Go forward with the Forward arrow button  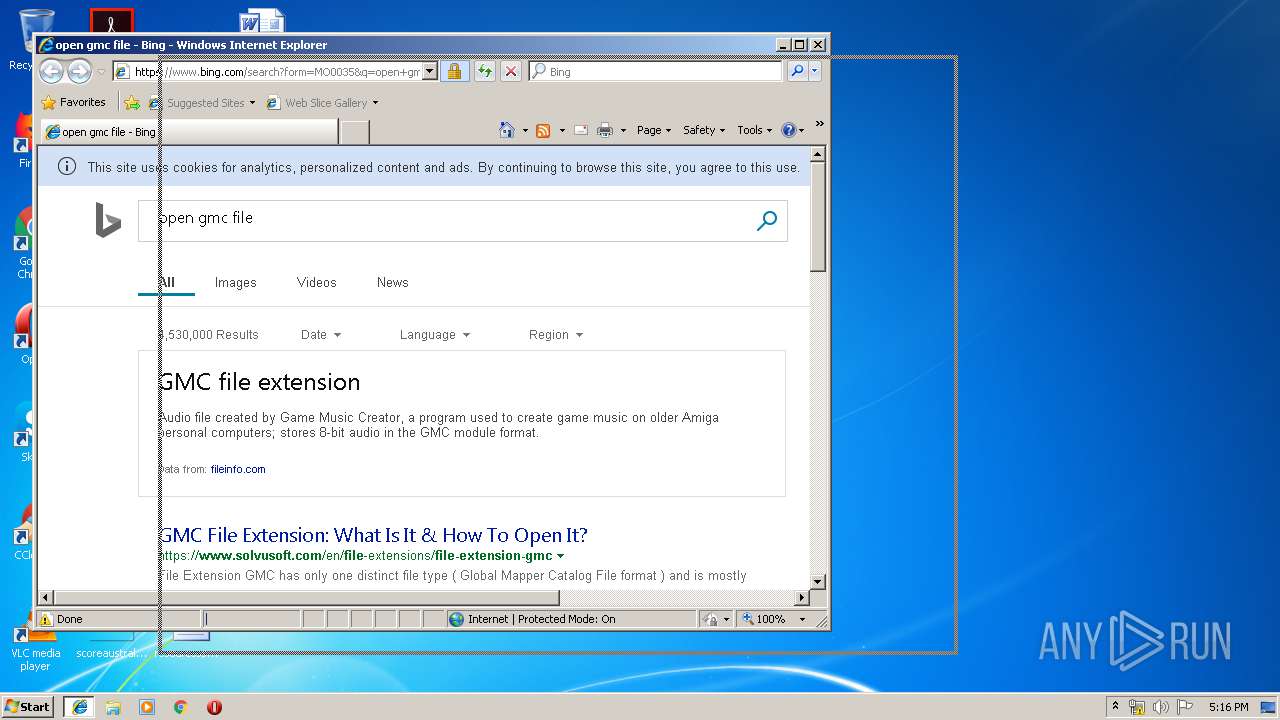click(79, 71)
